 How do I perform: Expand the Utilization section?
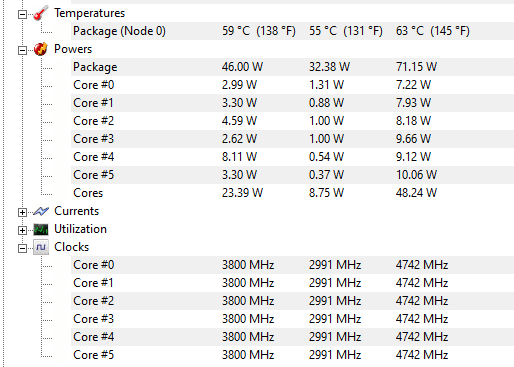[22, 231]
